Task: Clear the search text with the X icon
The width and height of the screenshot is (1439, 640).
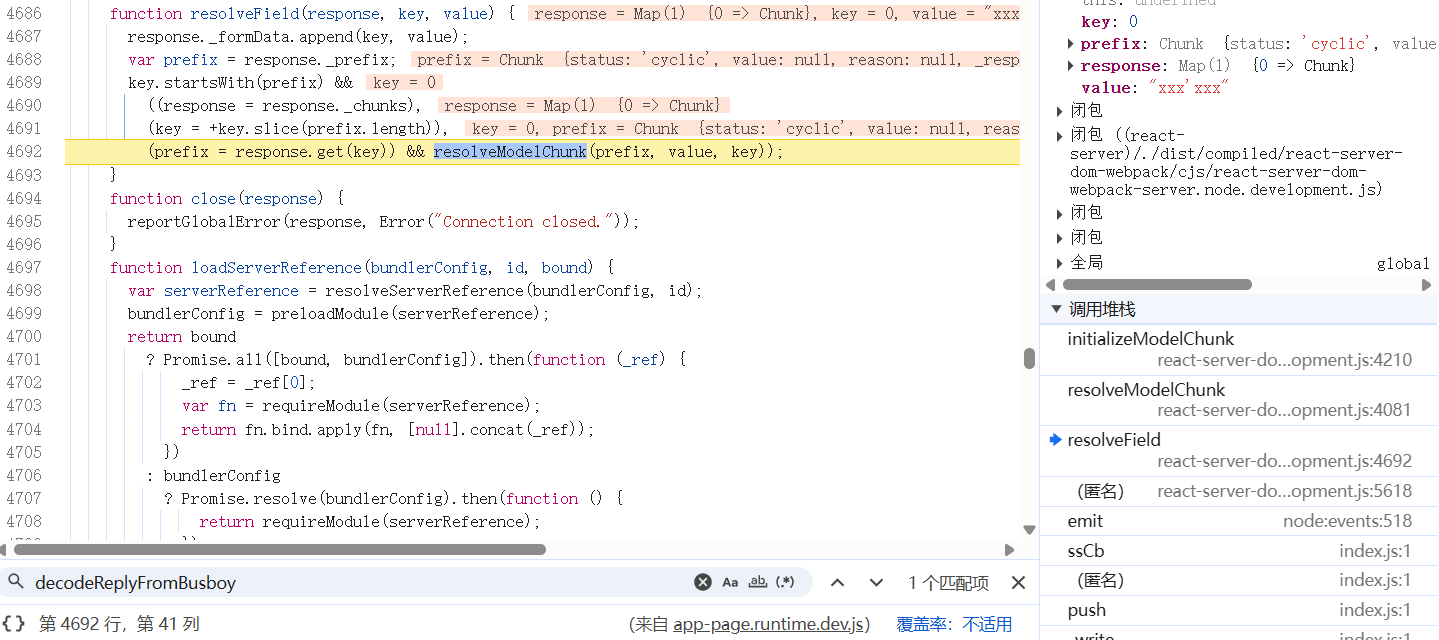Action: tap(703, 582)
